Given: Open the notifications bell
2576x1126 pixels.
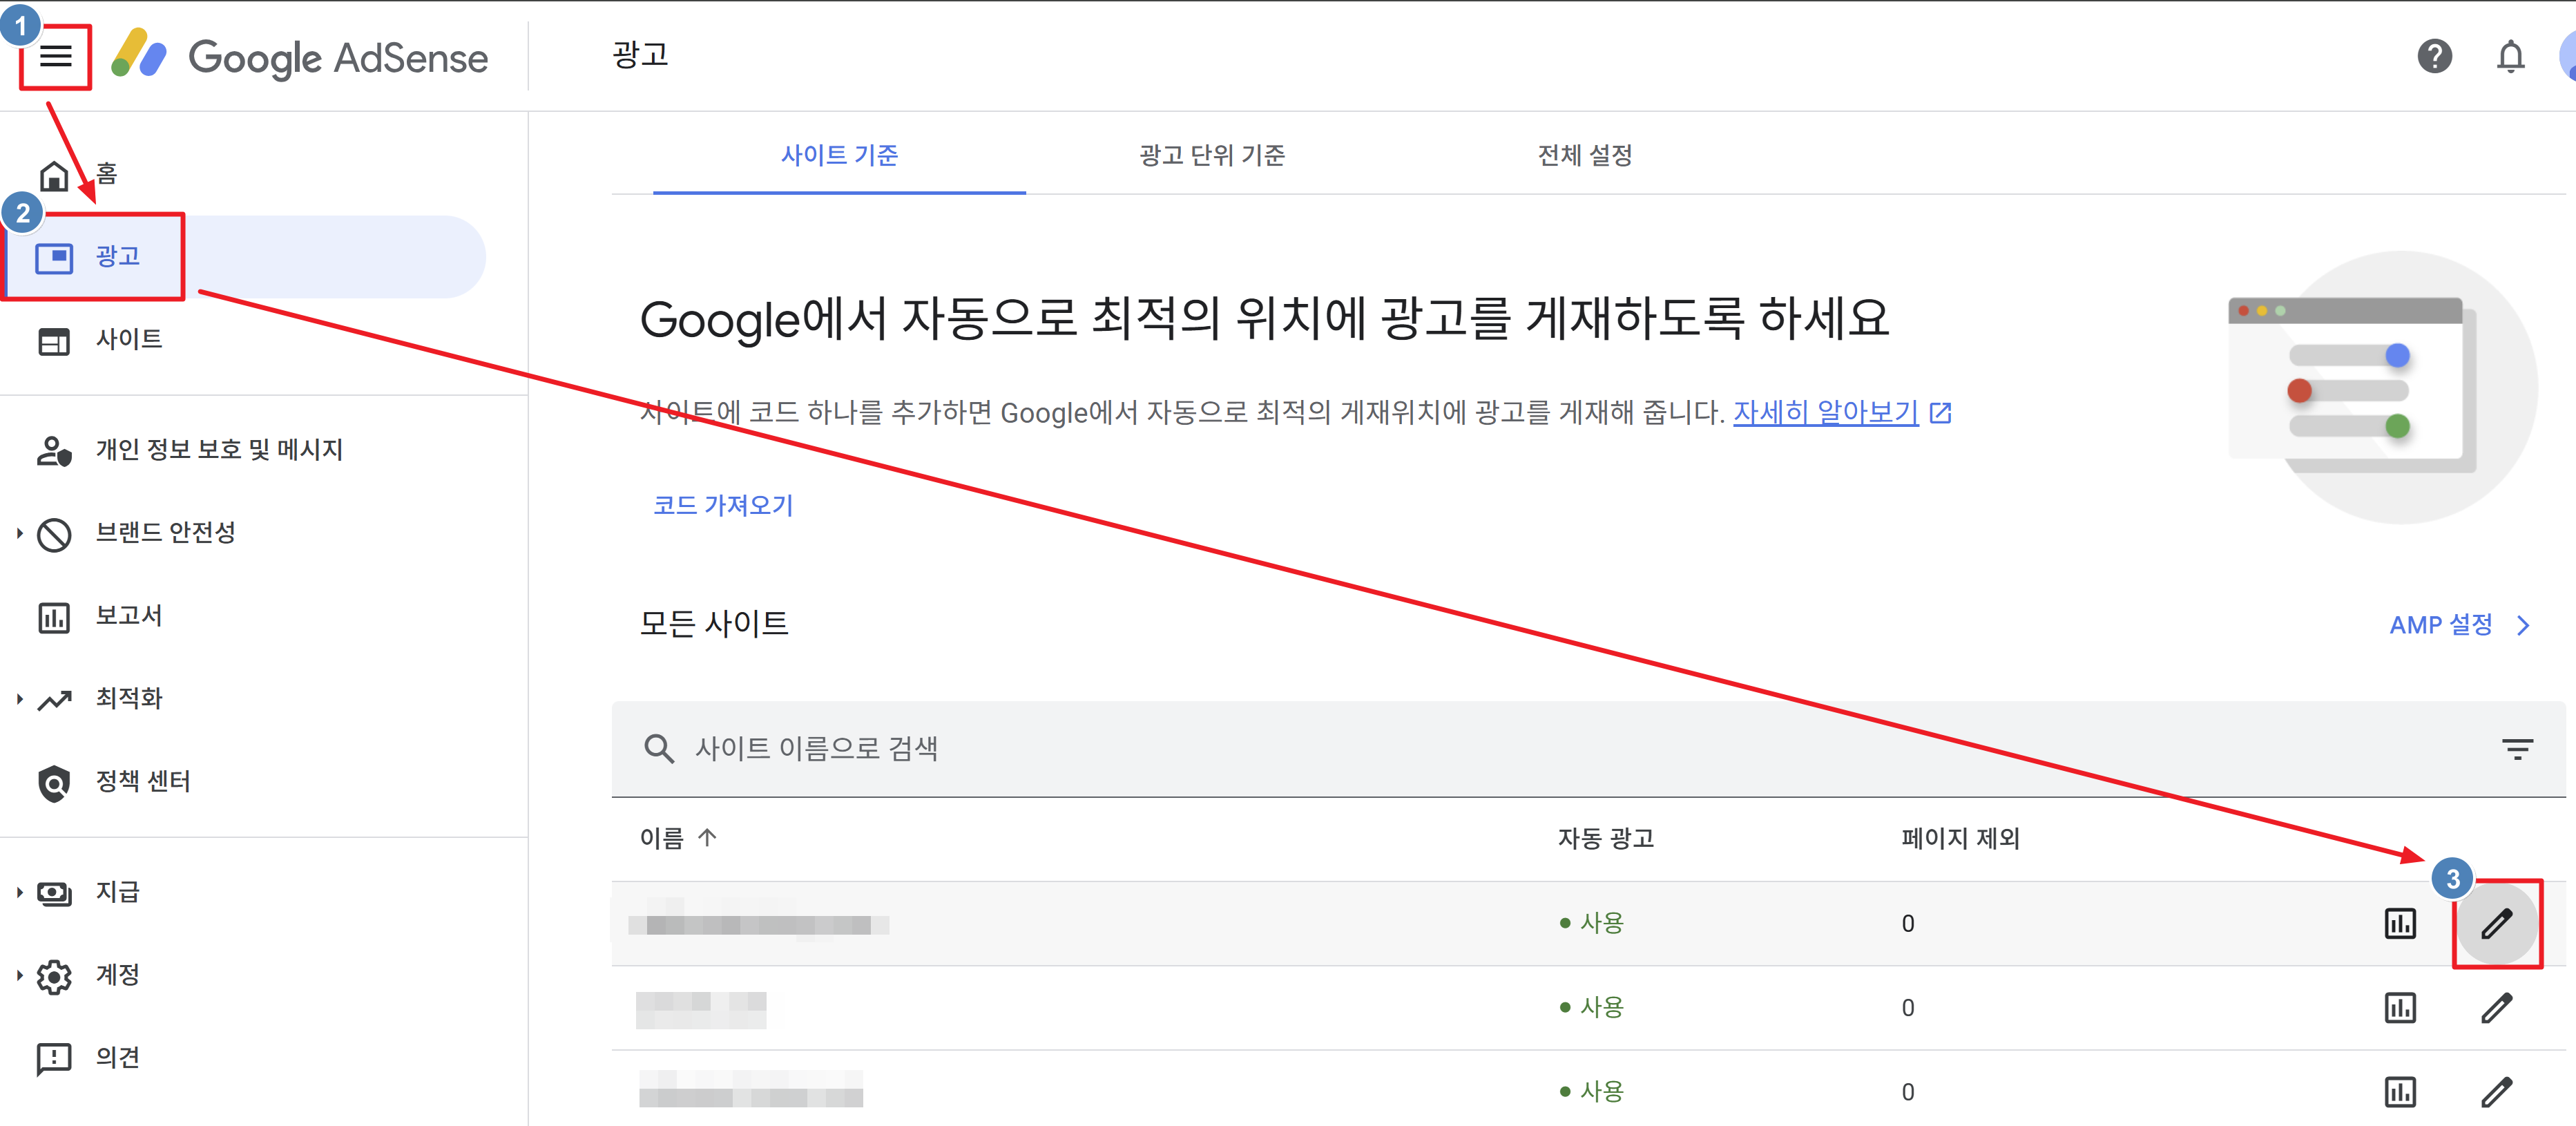Looking at the screenshot, I should tap(2510, 56).
